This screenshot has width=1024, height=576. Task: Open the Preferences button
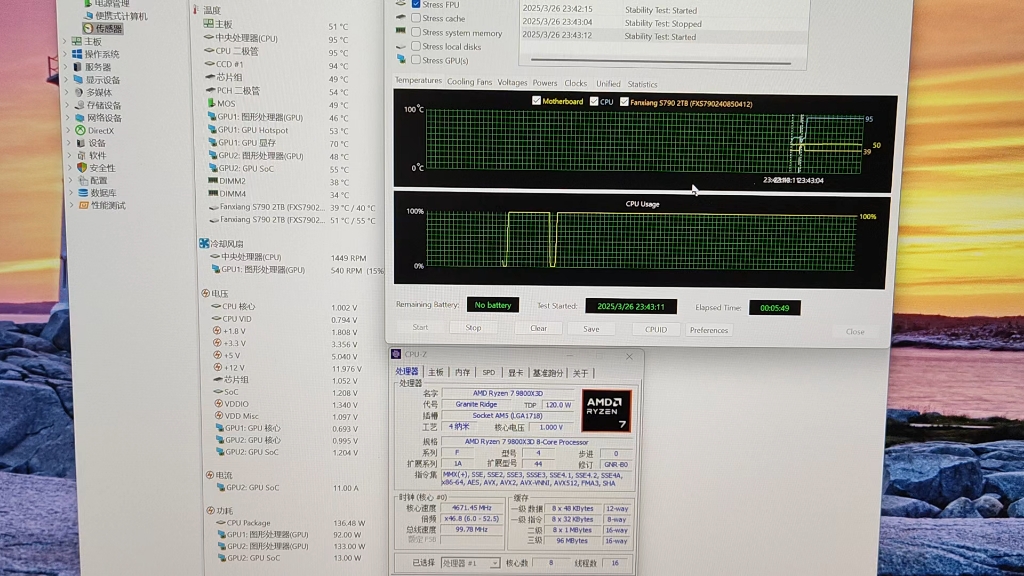709,330
